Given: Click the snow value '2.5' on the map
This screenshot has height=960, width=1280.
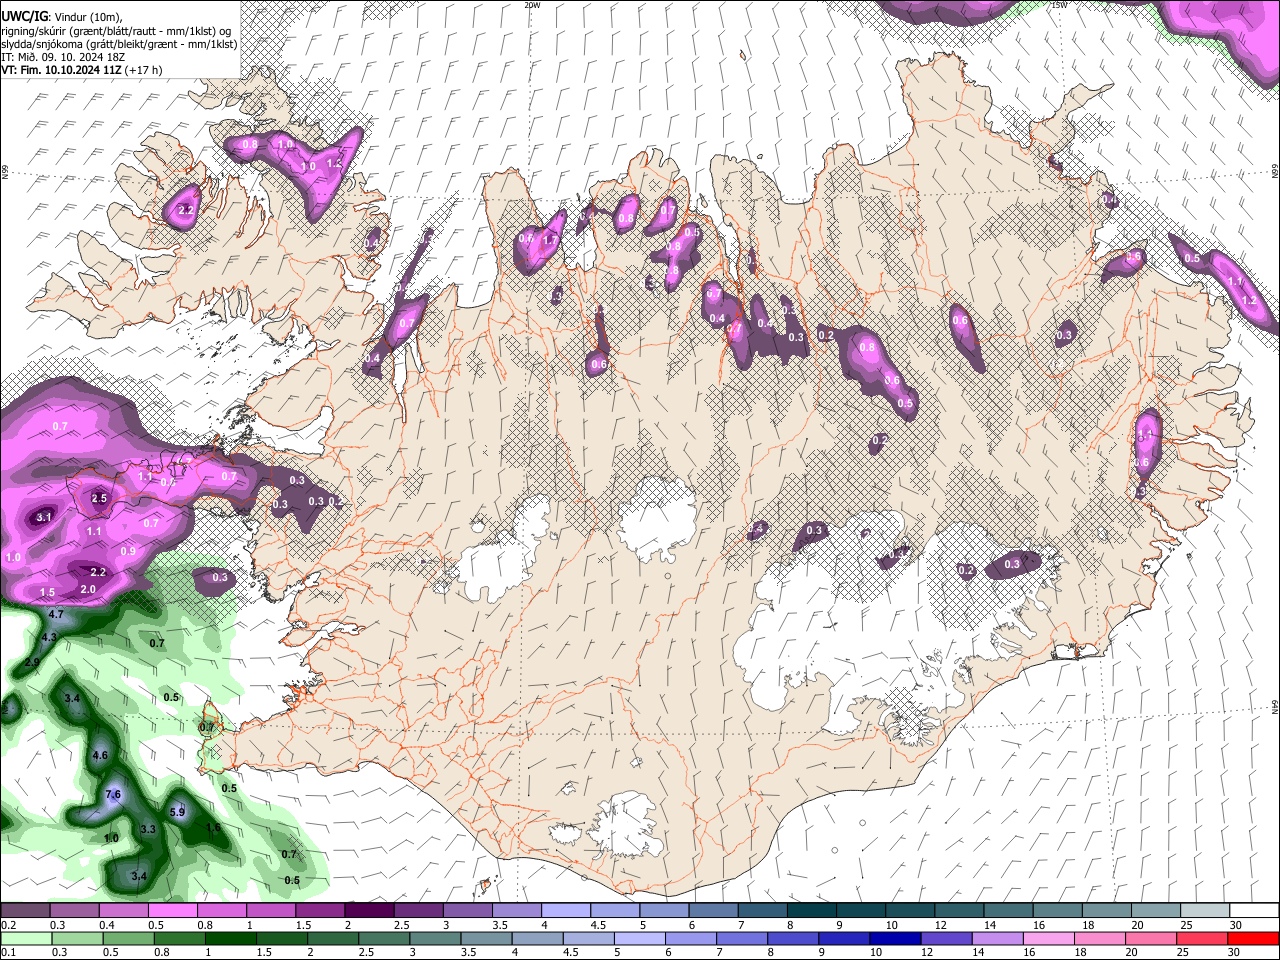Looking at the screenshot, I should [x=99, y=498].
